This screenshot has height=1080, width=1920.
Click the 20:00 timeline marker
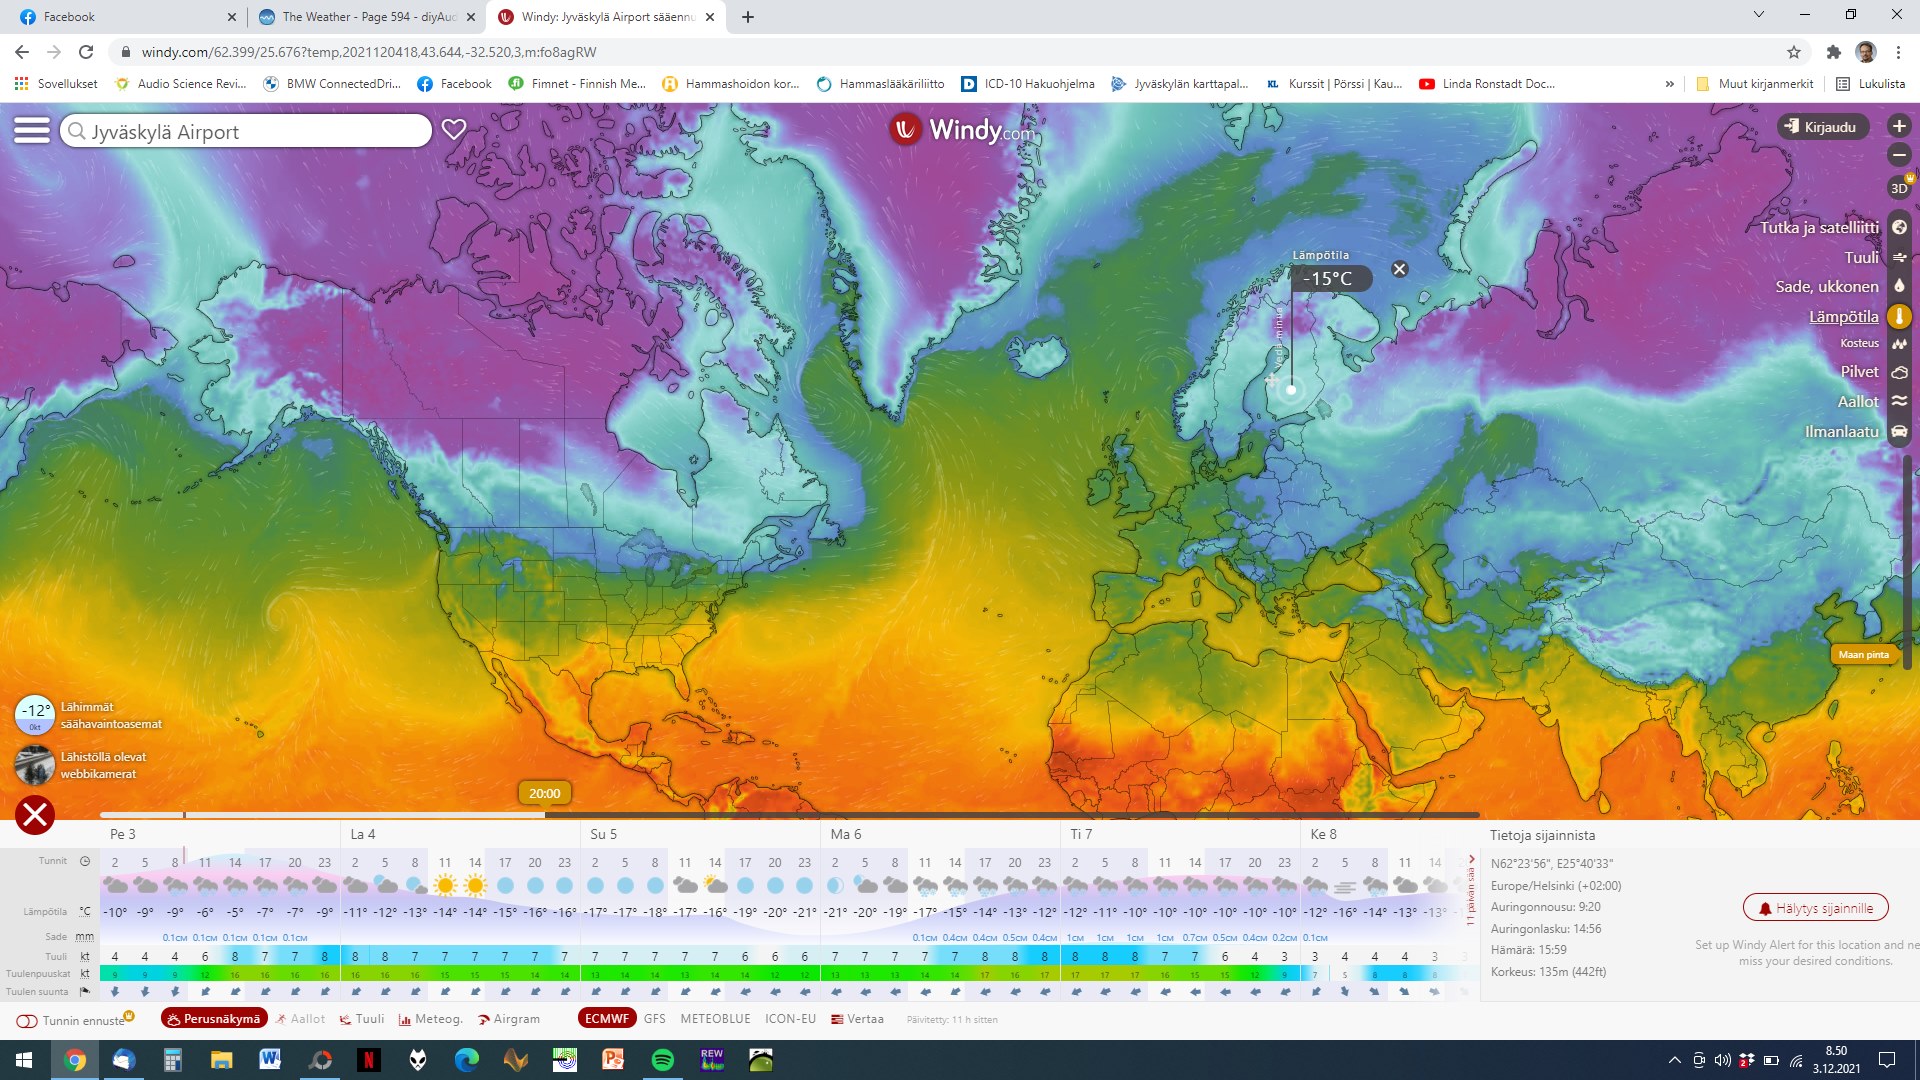tap(544, 794)
